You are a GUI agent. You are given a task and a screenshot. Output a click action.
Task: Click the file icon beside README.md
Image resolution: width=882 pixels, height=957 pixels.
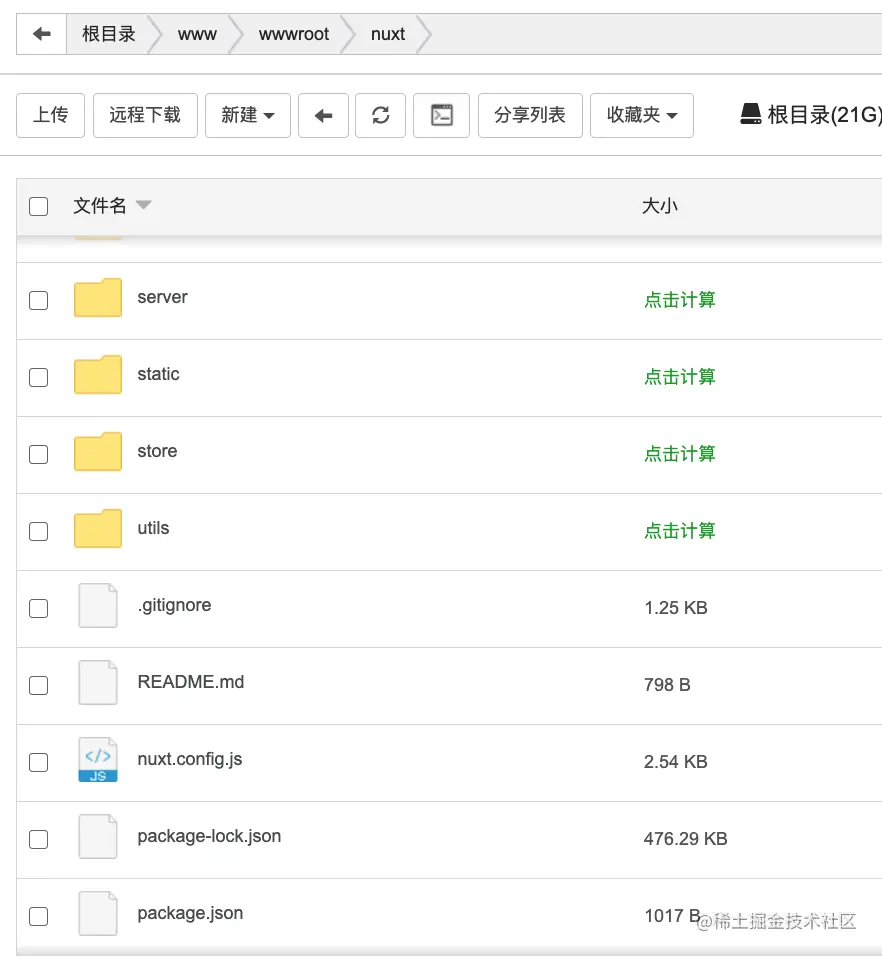pos(97,684)
